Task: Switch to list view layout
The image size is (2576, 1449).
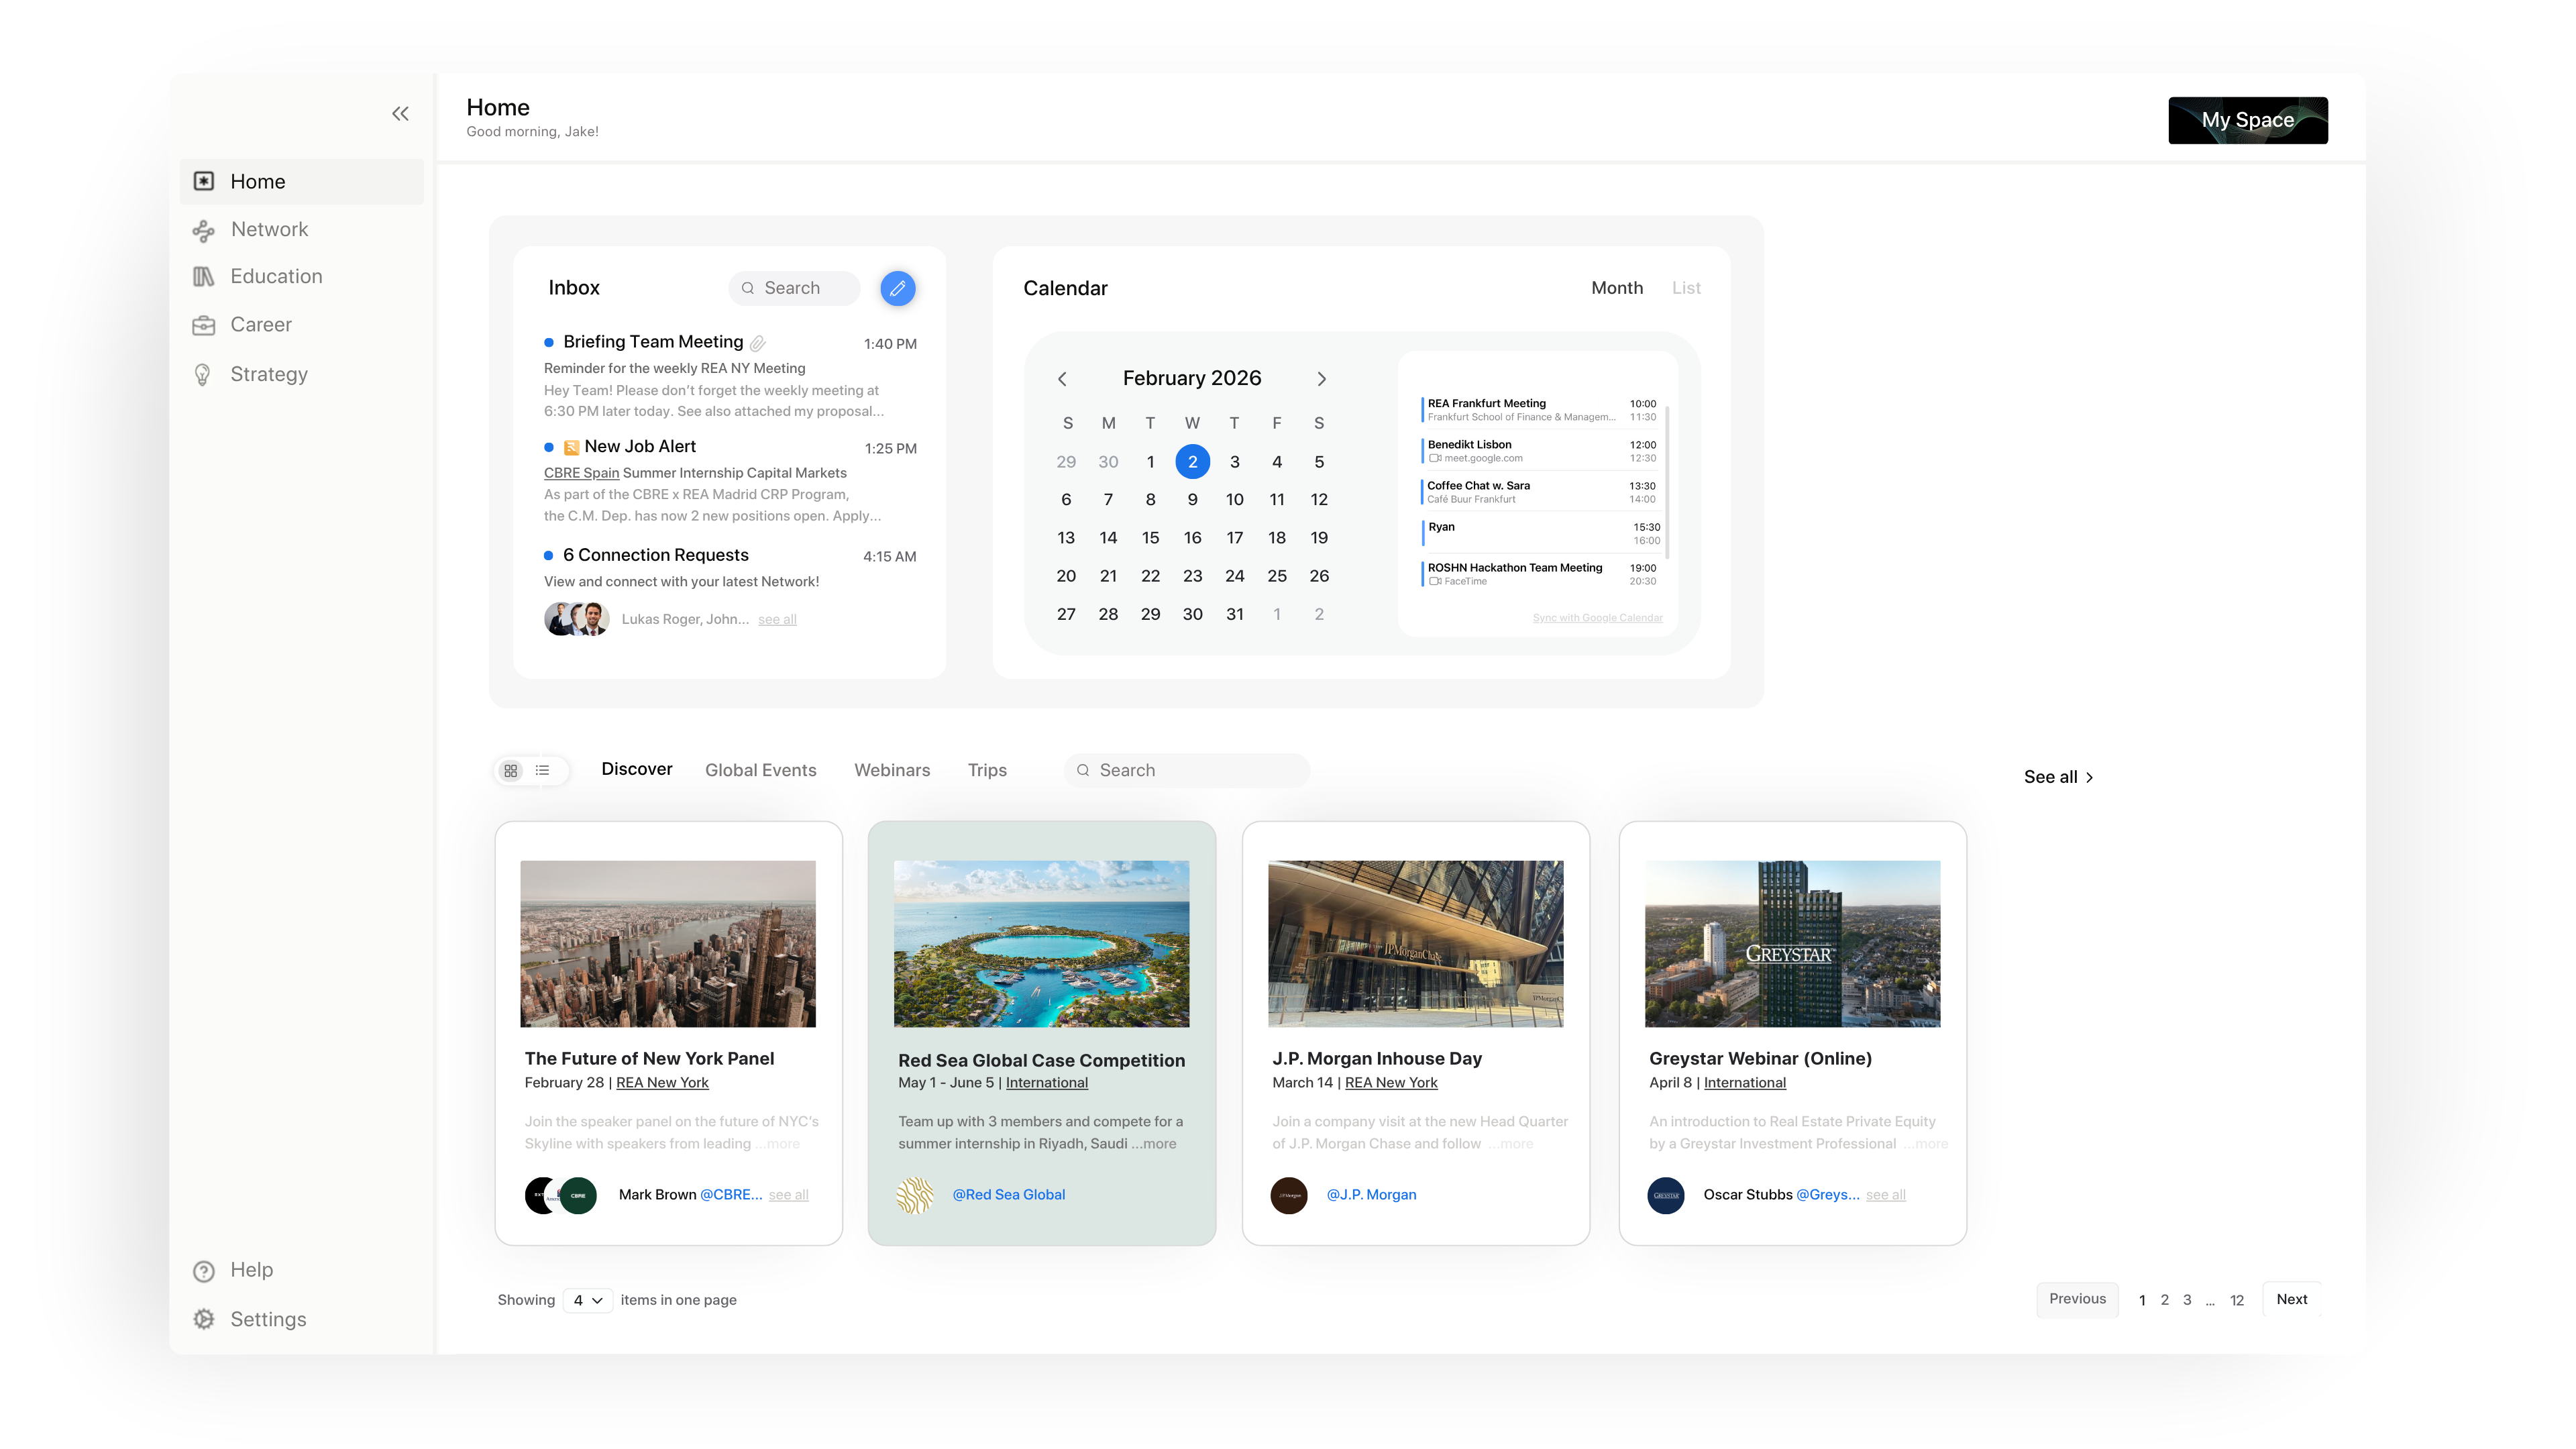Action: coord(542,770)
